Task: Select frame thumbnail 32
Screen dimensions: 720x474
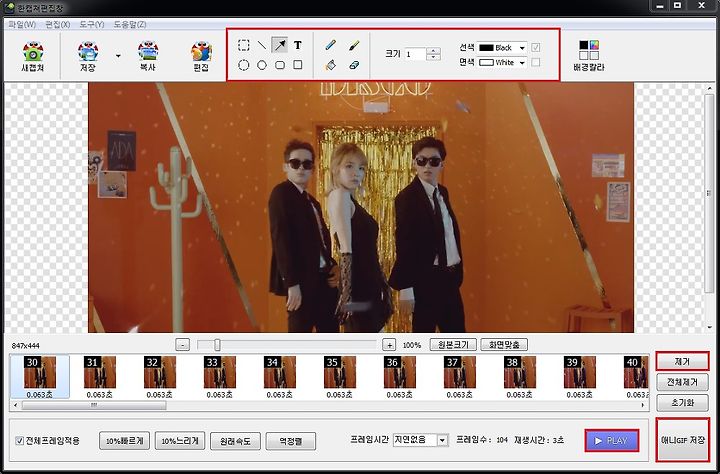Action: point(160,377)
